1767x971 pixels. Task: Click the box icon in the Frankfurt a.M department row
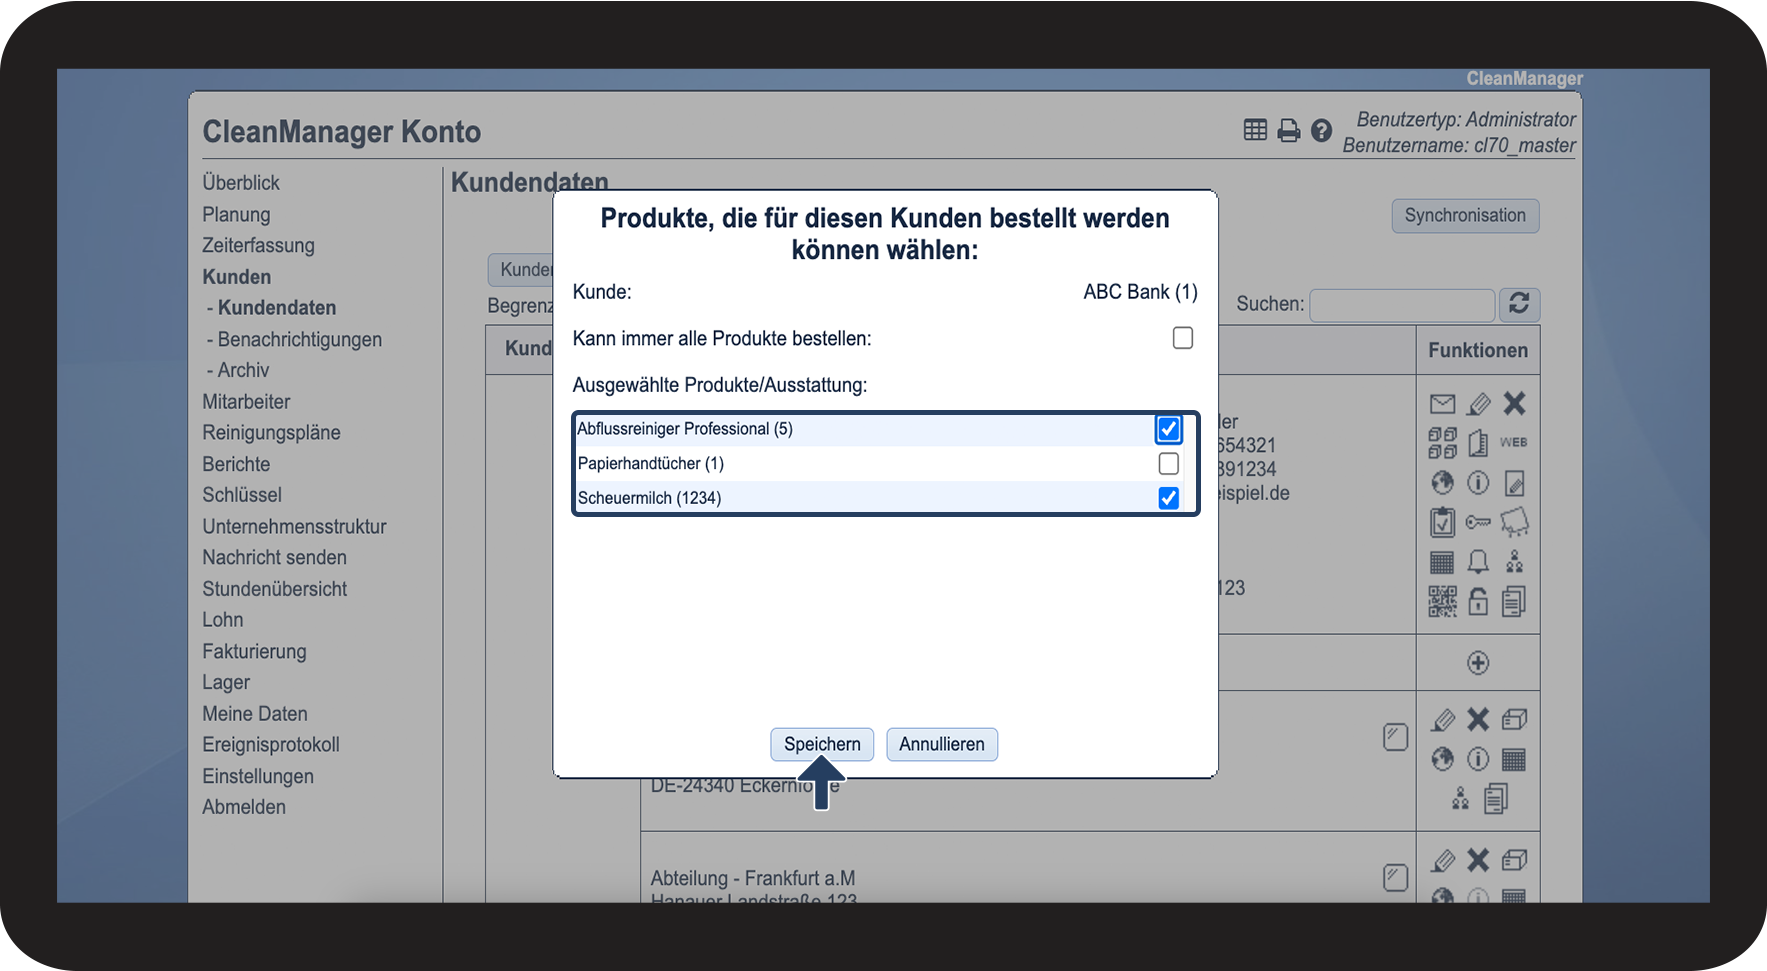[1515, 859]
